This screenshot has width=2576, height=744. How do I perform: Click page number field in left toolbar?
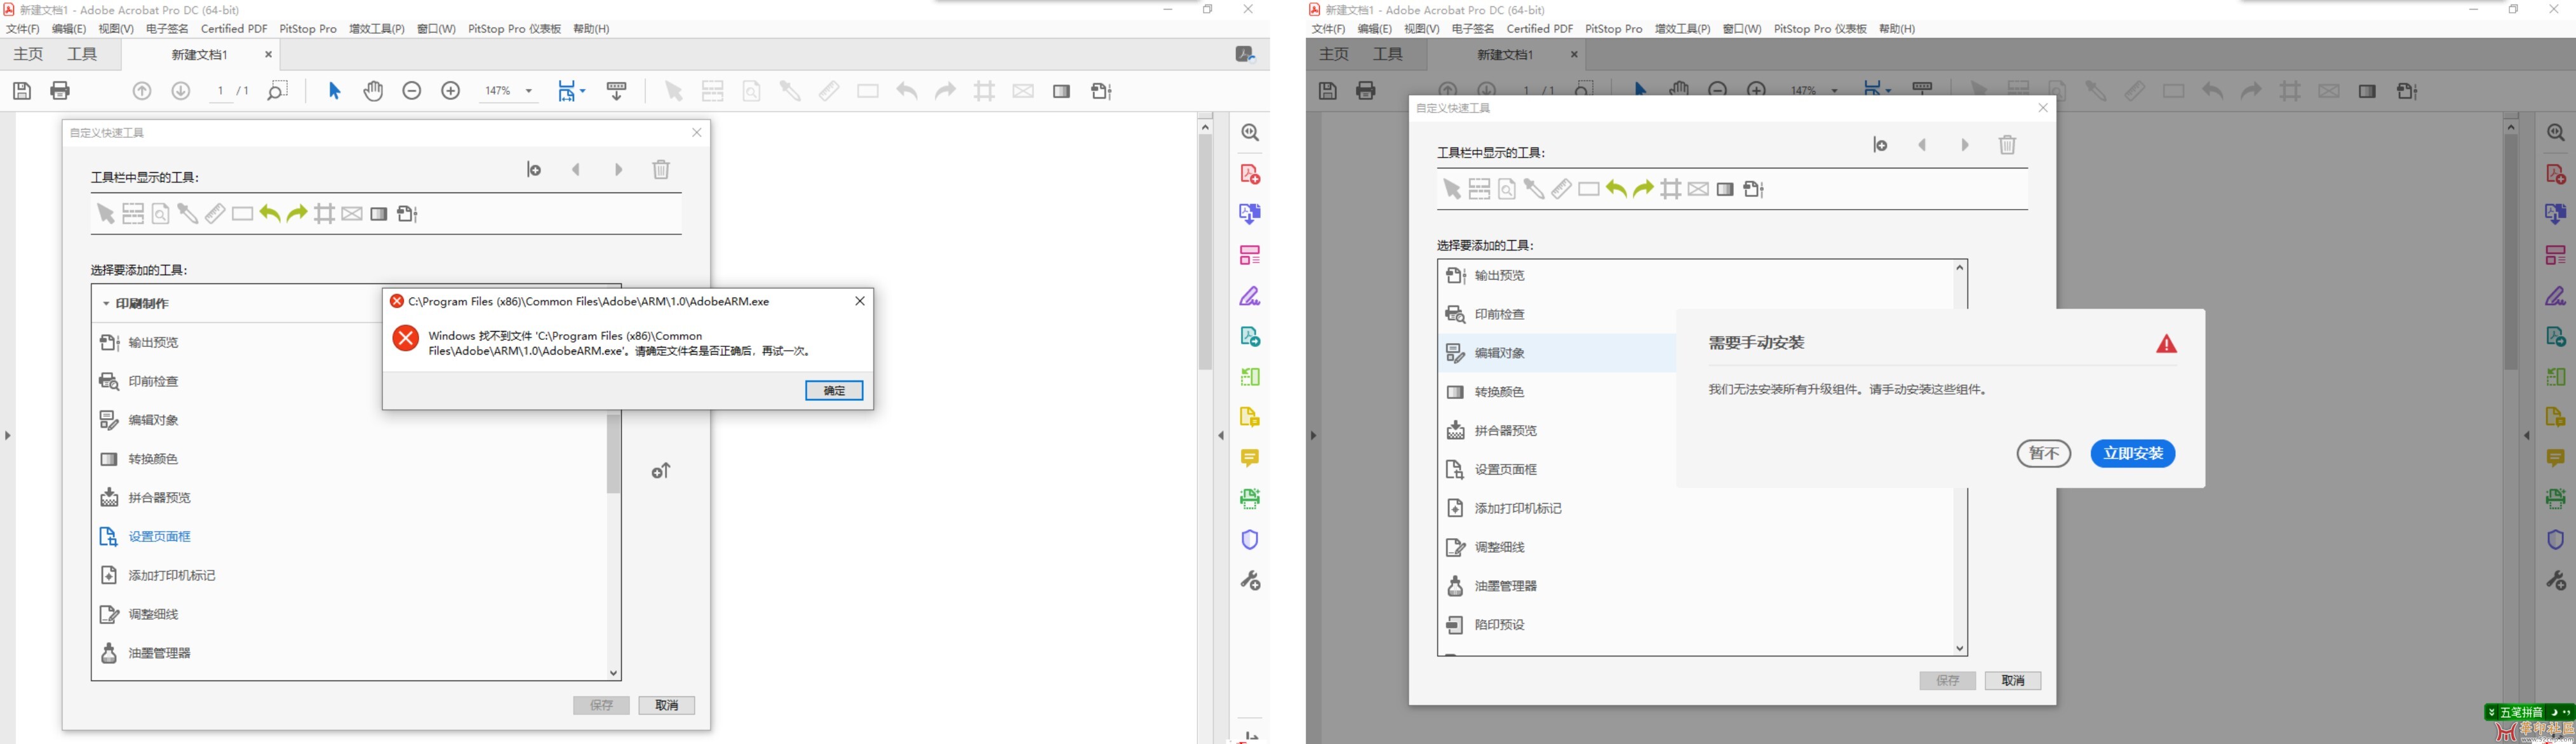[x=220, y=91]
